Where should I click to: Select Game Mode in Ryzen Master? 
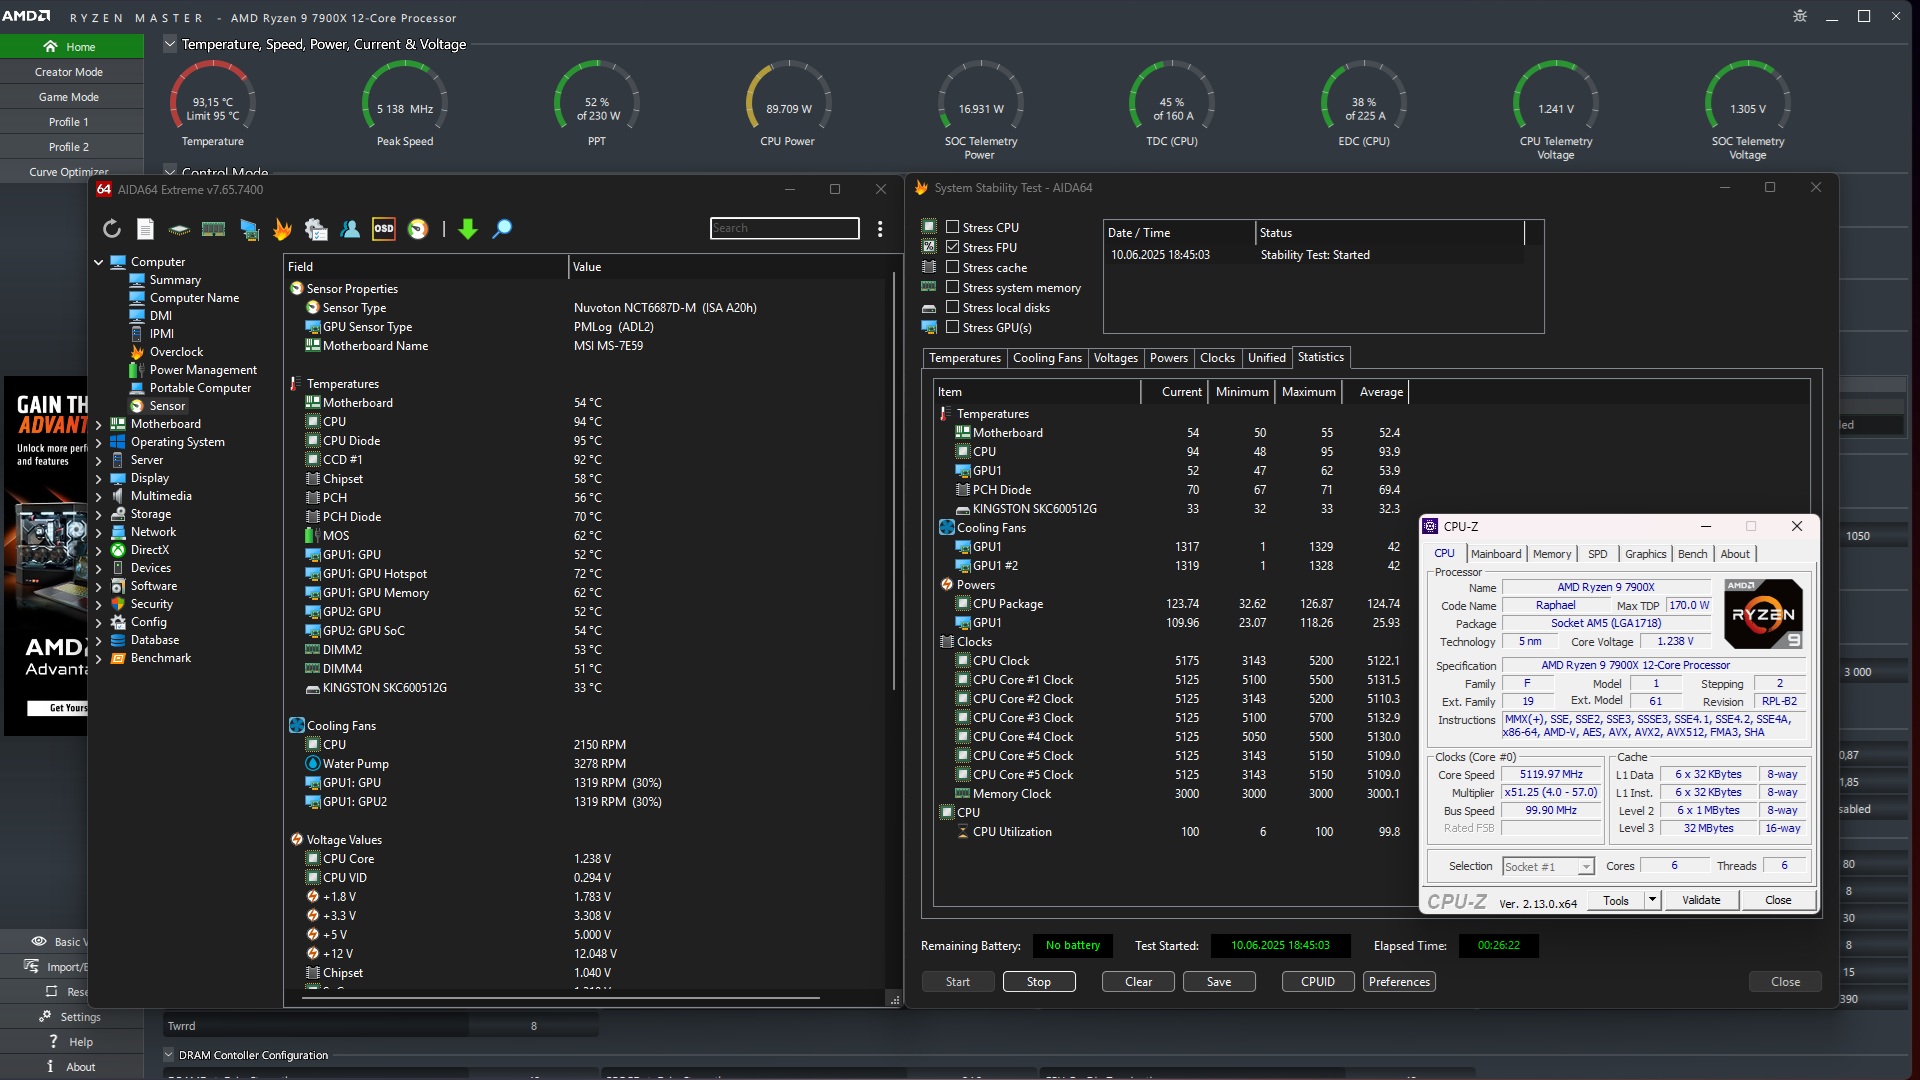tap(71, 97)
